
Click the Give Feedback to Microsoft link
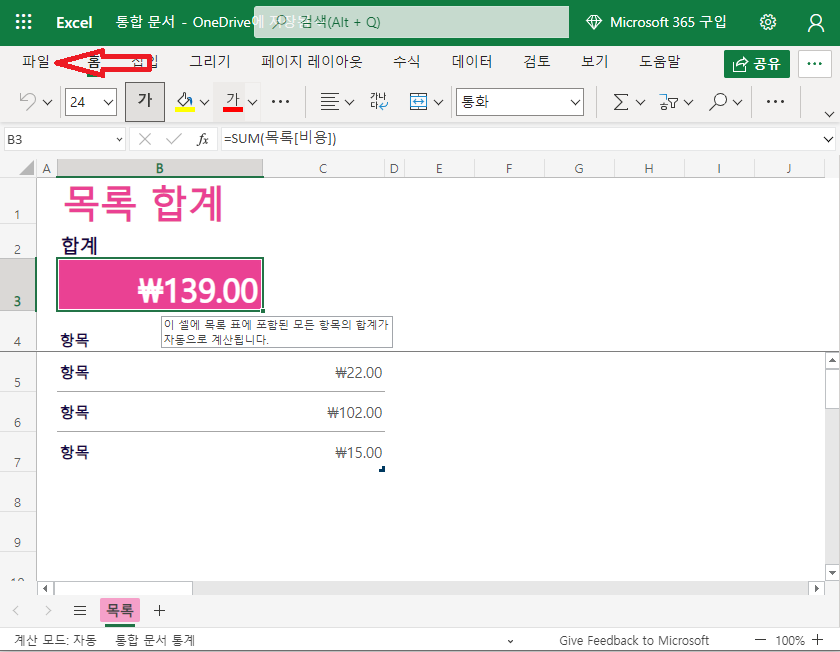pyautogui.click(x=634, y=639)
